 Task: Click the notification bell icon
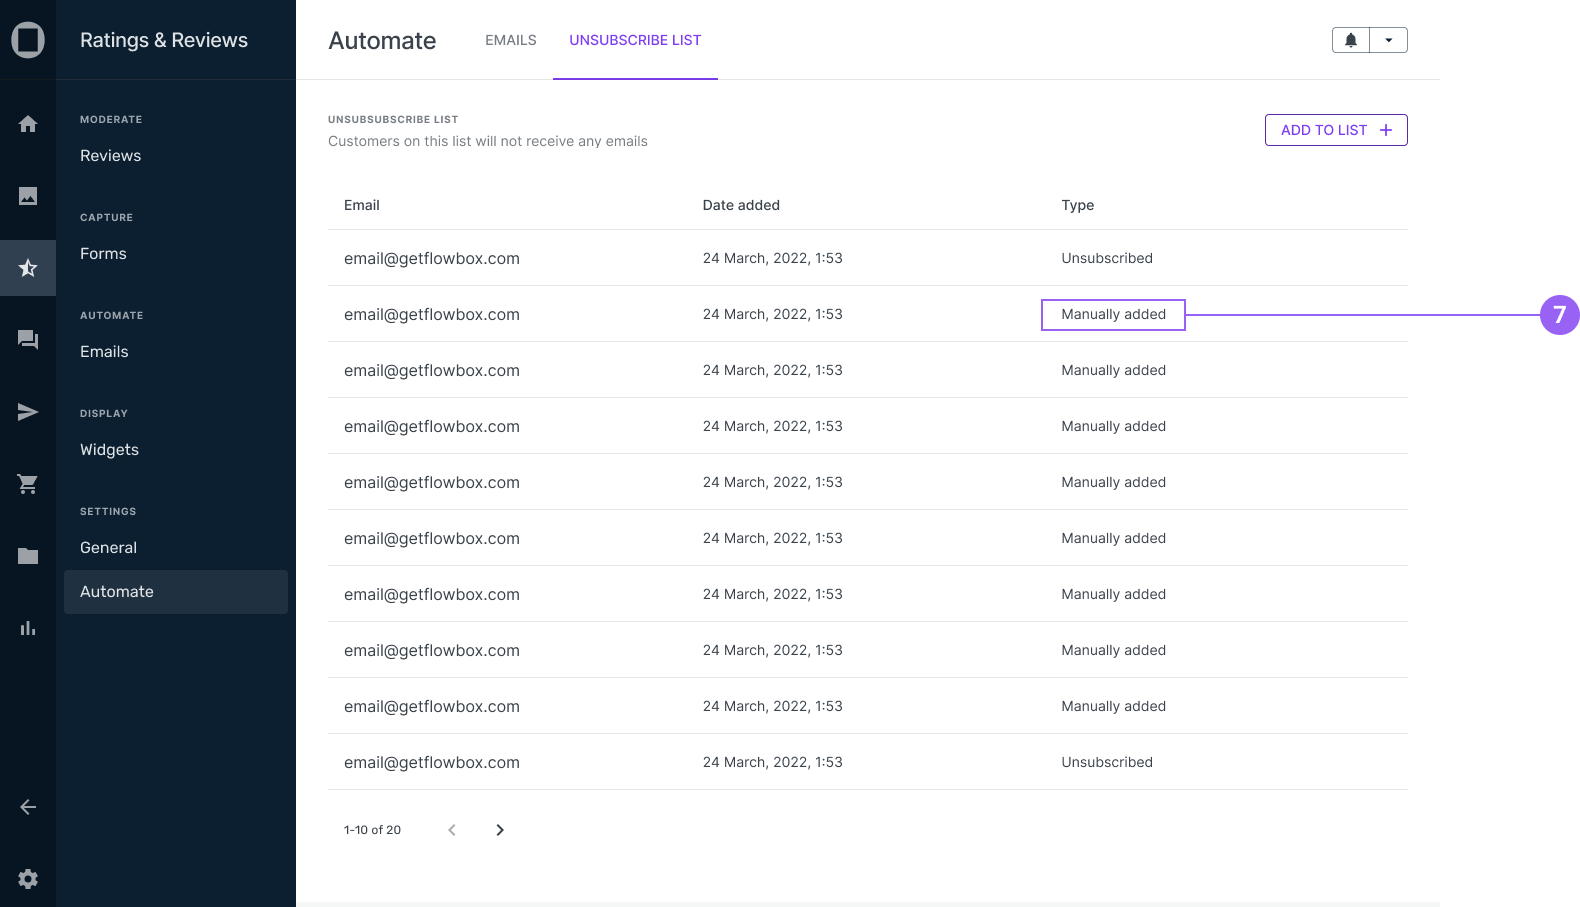1351,40
